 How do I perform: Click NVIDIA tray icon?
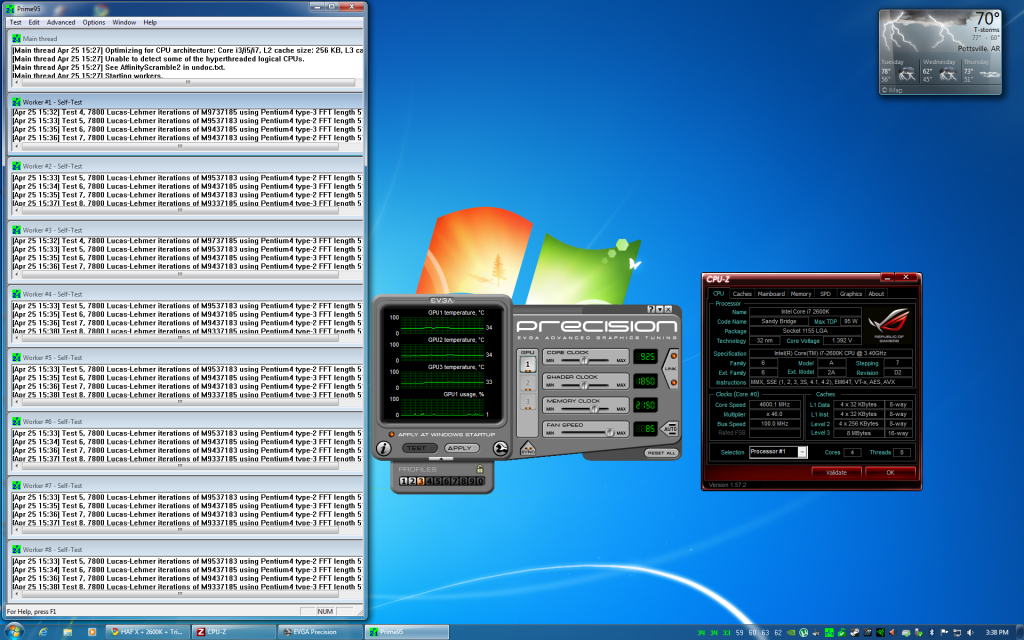click(x=791, y=632)
